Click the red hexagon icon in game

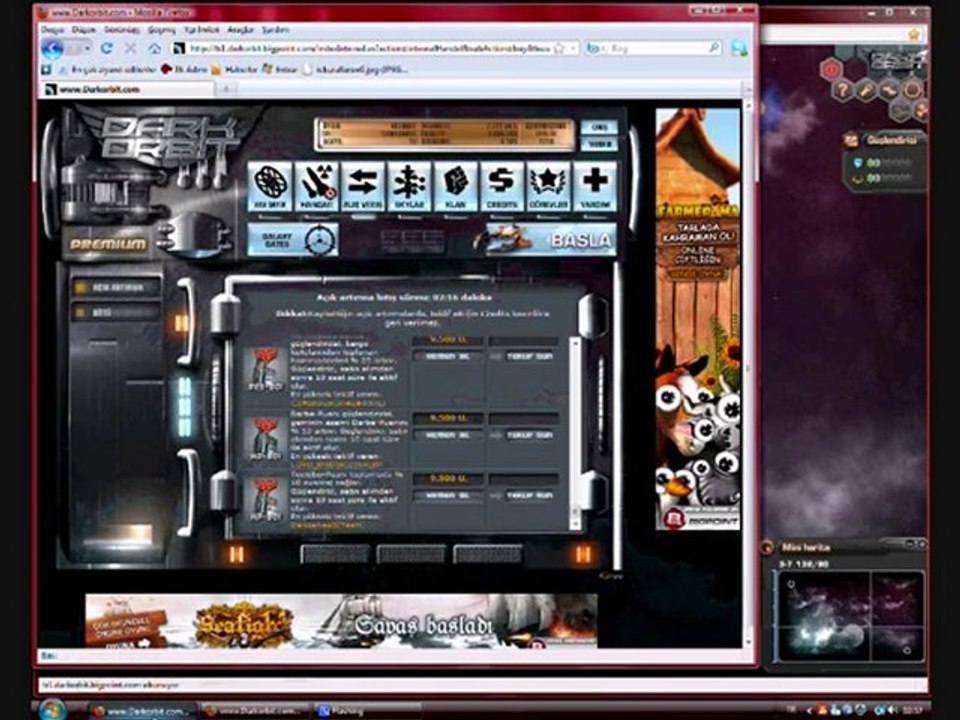[831, 69]
